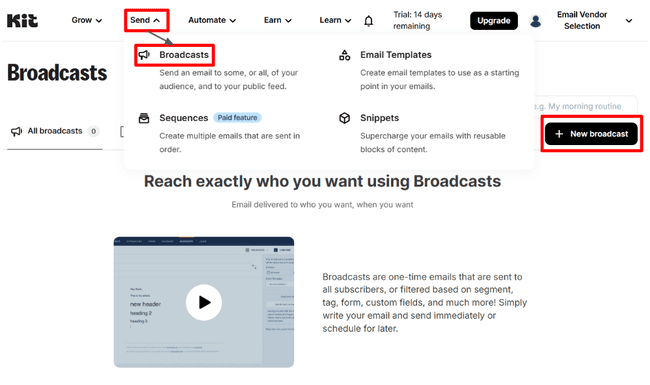Click the Paid feature badge
The width and height of the screenshot is (650, 385).
pyautogui.click(x=237, y=118)
